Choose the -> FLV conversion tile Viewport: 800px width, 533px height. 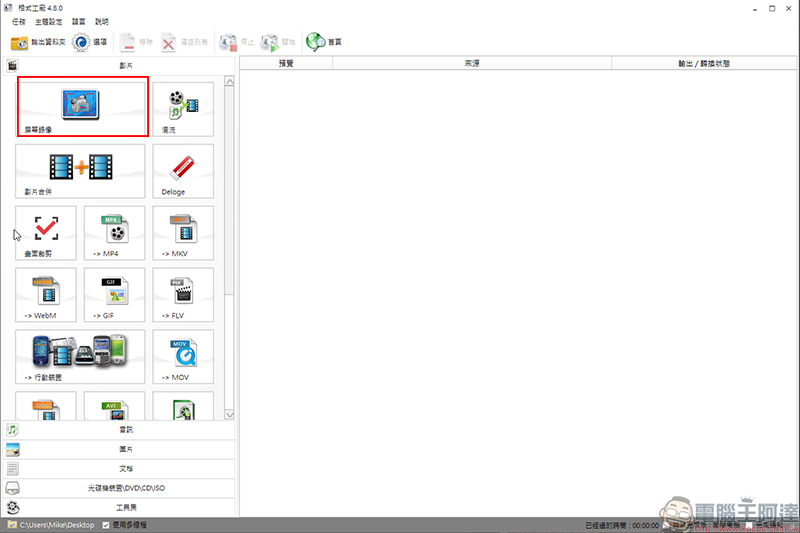click(183, 295)
